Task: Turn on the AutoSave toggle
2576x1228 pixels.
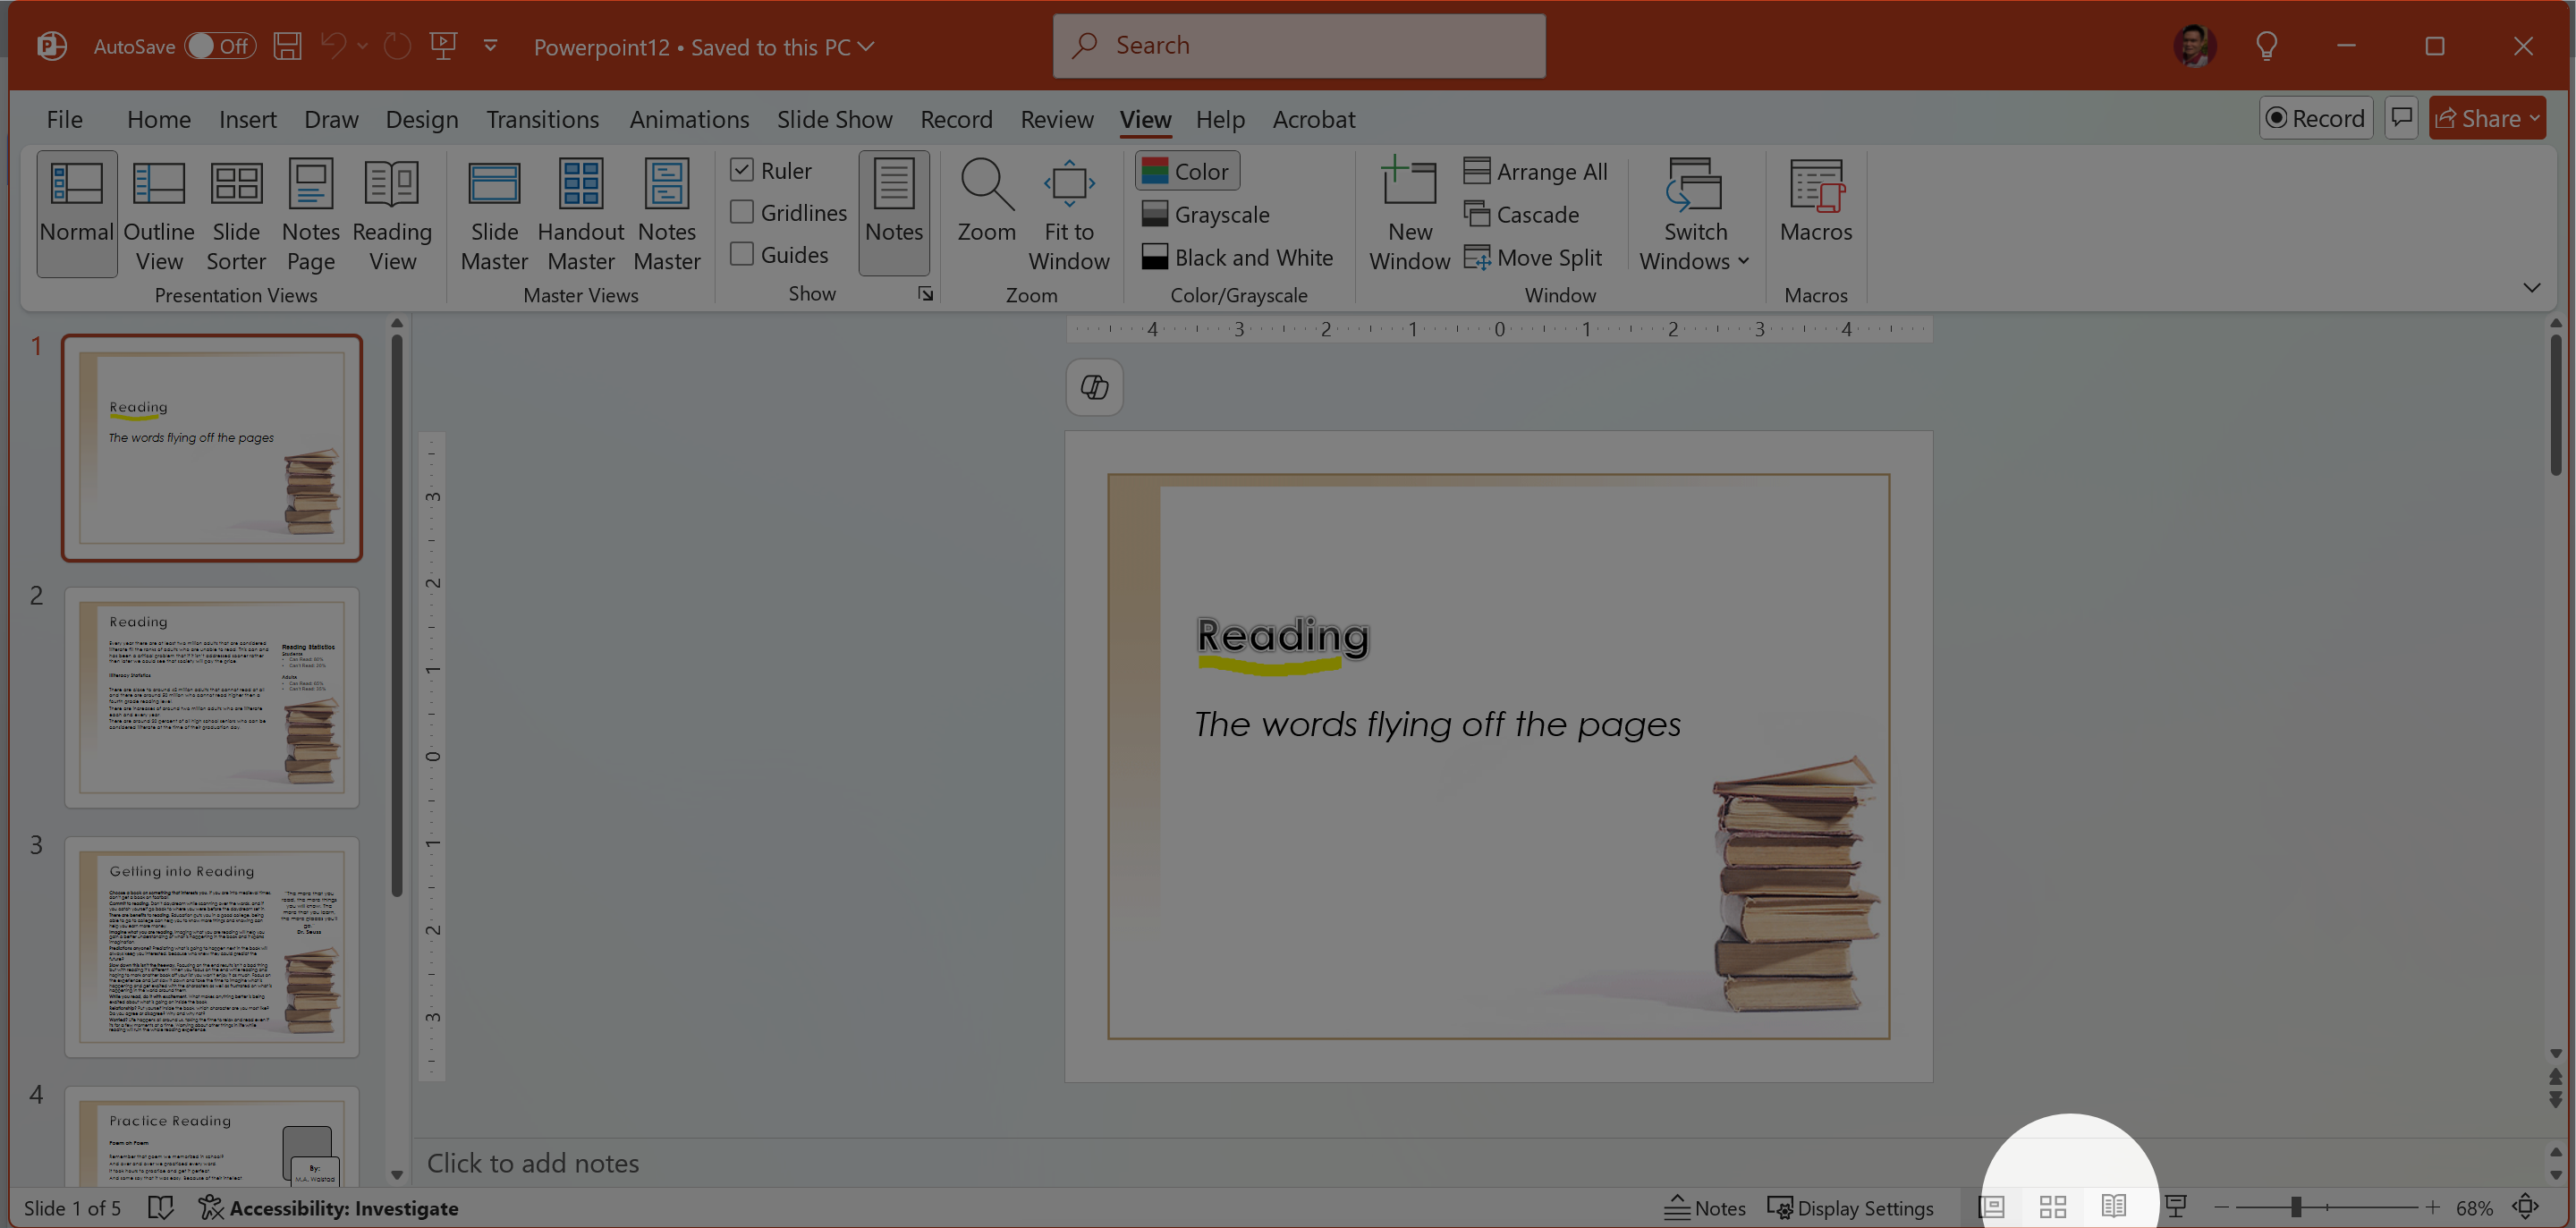Action: 220,46
